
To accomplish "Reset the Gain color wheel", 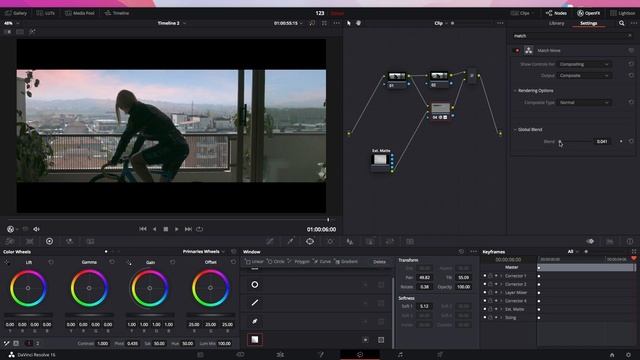I will [172, 262].
